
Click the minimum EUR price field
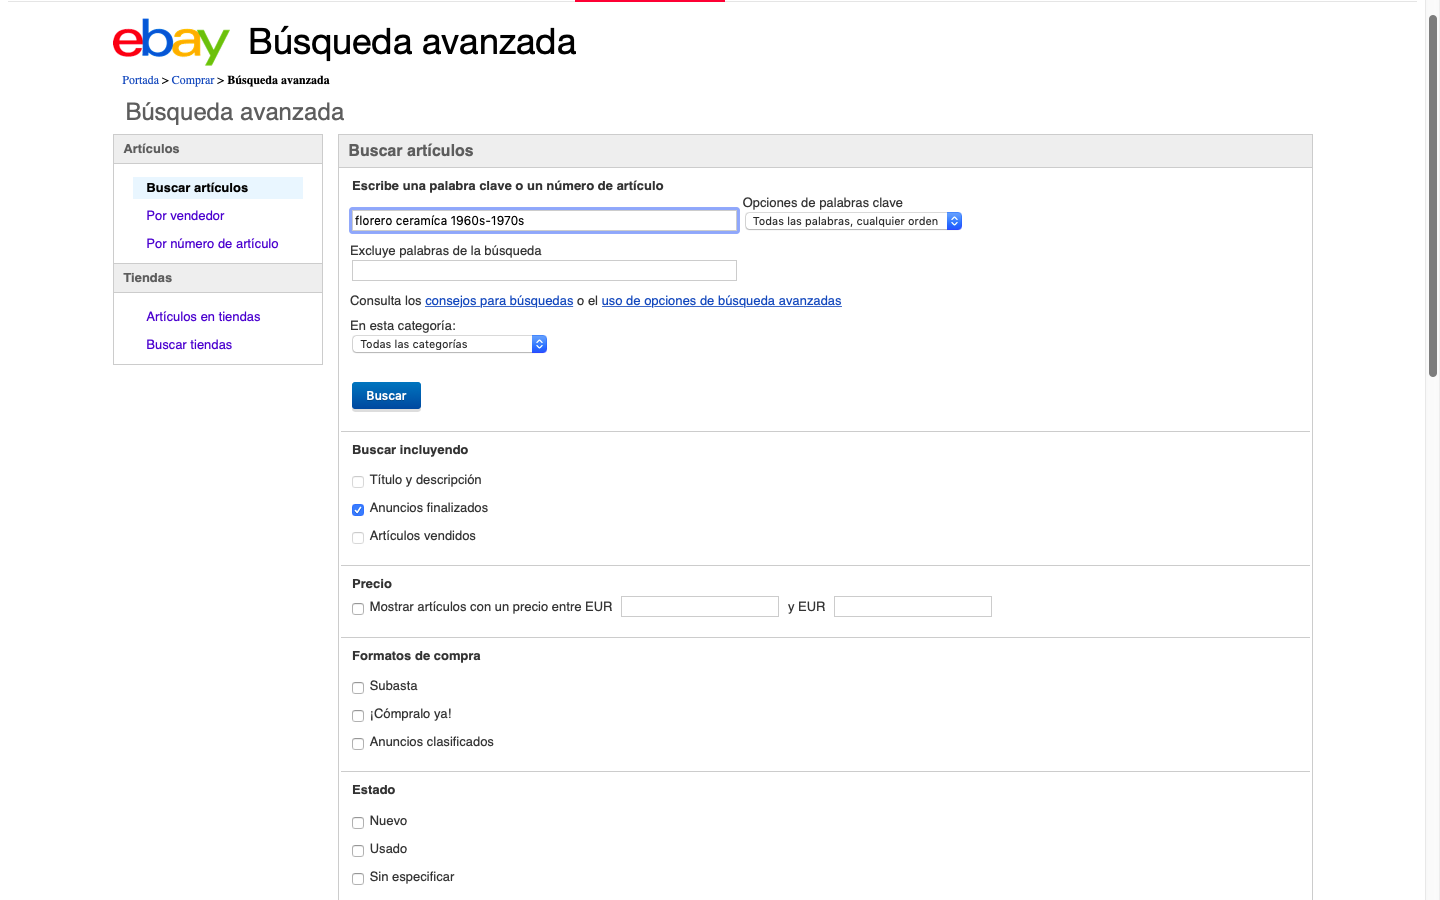point(699,607)
